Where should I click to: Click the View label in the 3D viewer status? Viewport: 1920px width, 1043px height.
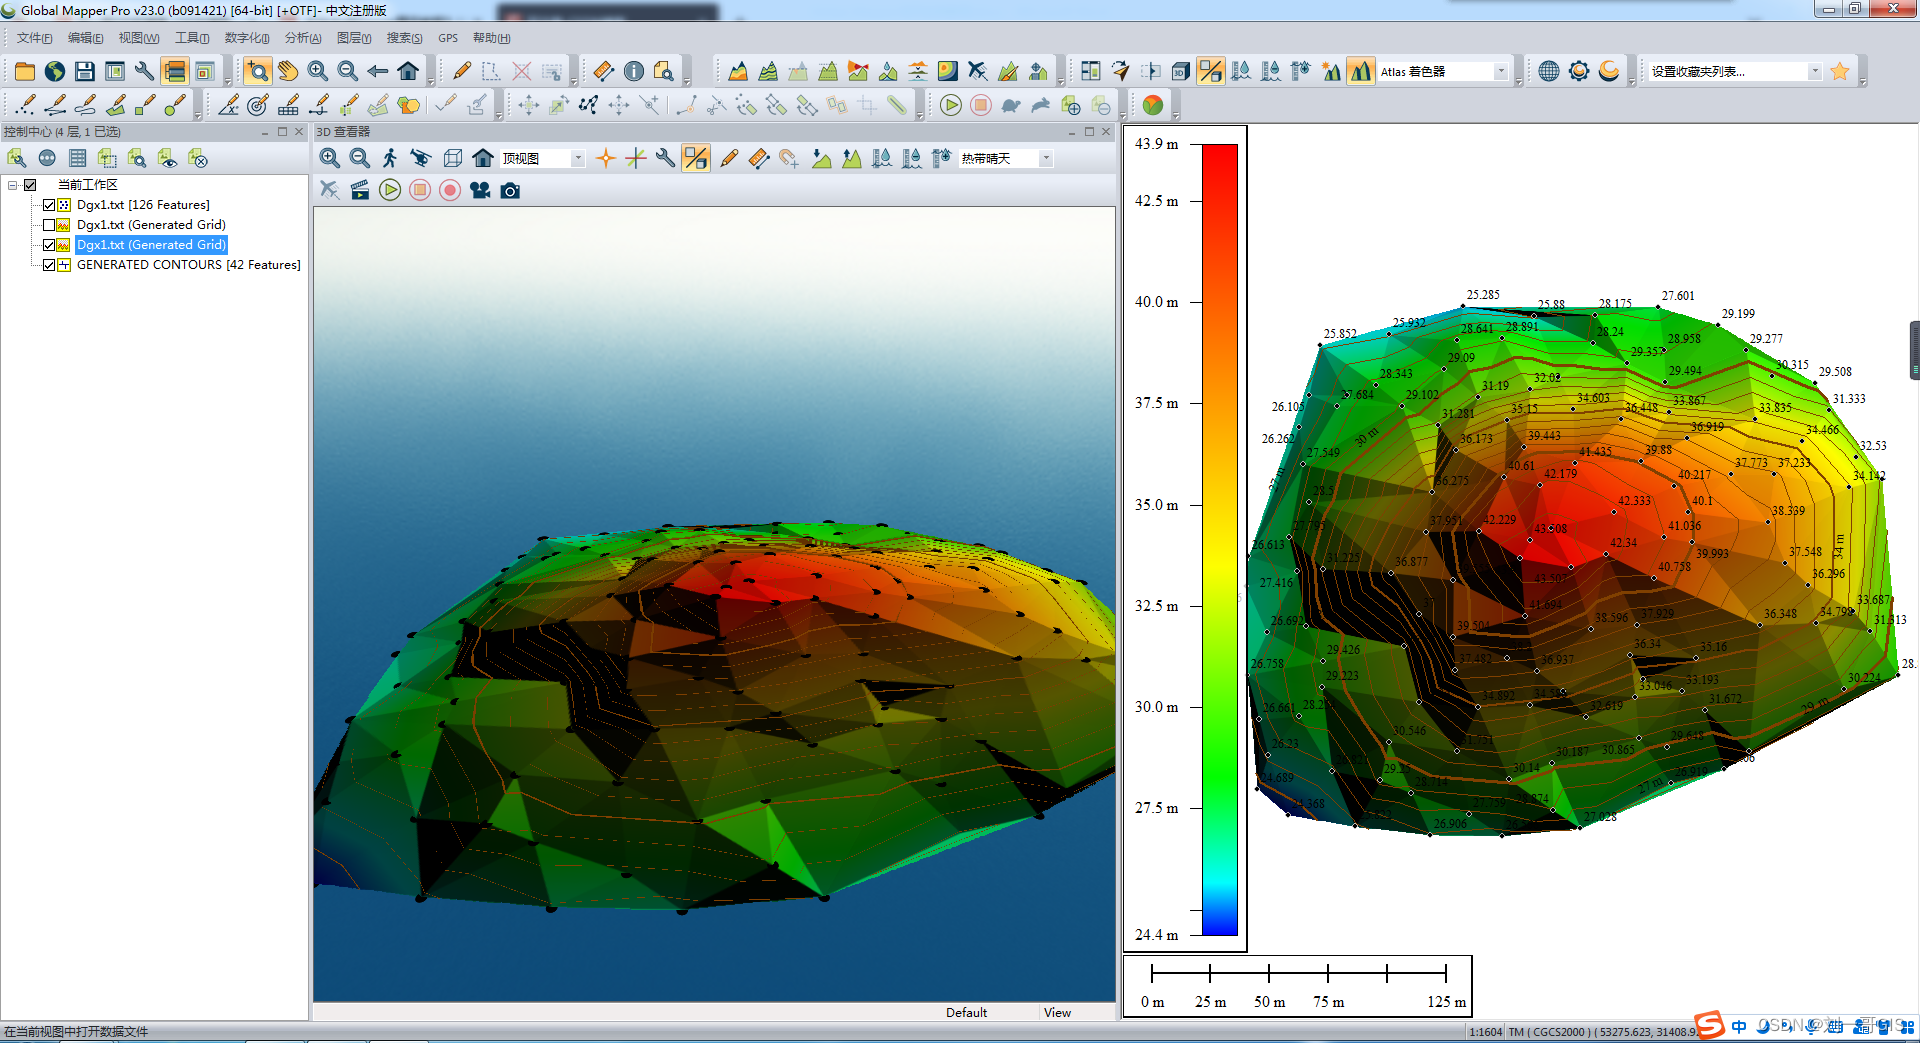point(1057,1012)
